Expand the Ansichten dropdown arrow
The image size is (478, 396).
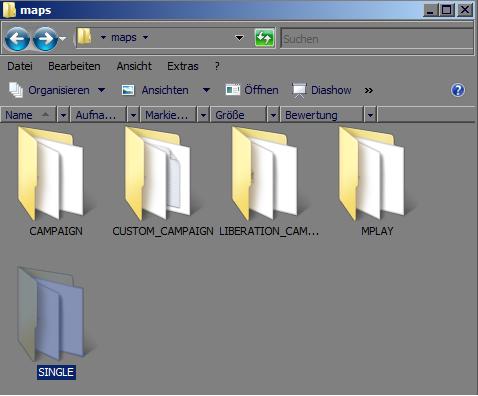point(207,90)
